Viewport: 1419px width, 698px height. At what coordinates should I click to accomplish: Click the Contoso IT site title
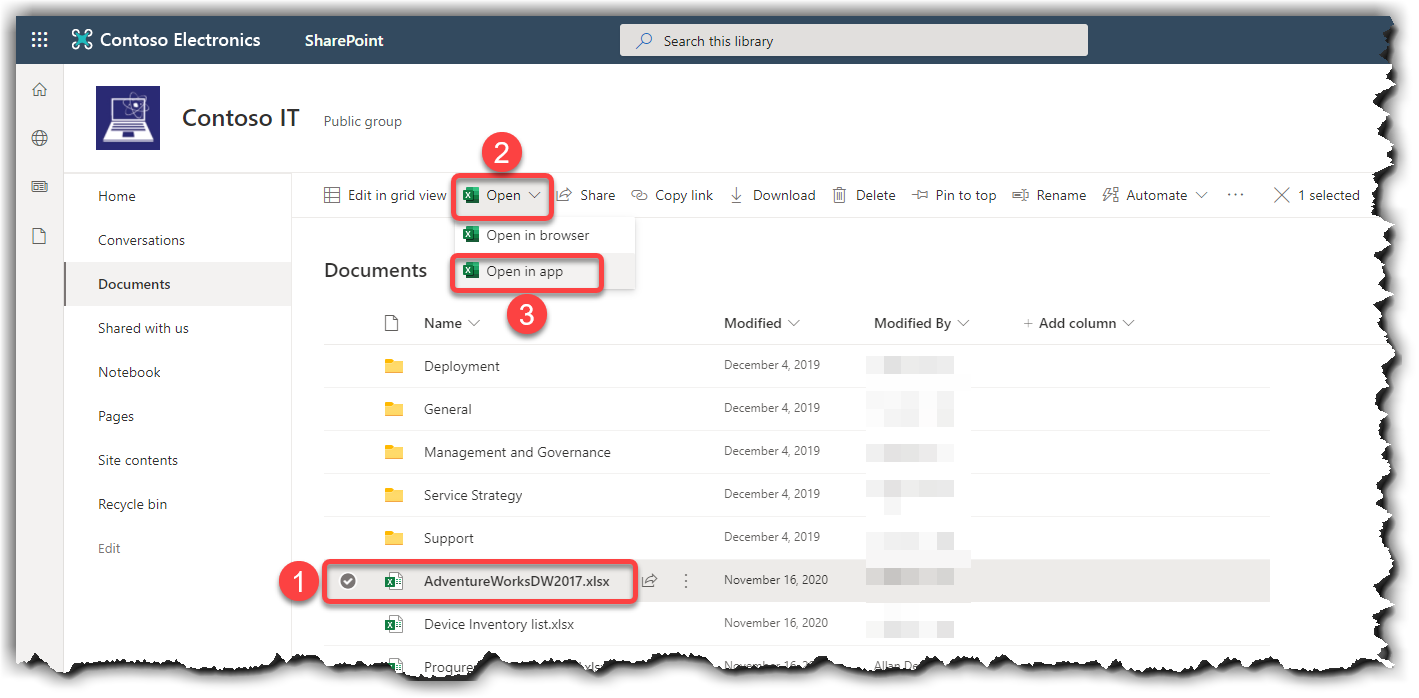(x=240, y=117)
